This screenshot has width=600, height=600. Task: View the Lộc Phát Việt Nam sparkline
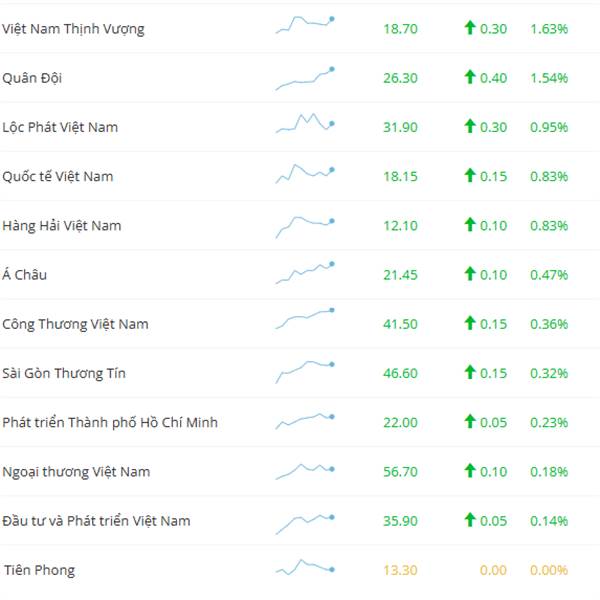(x=305, y=123)
